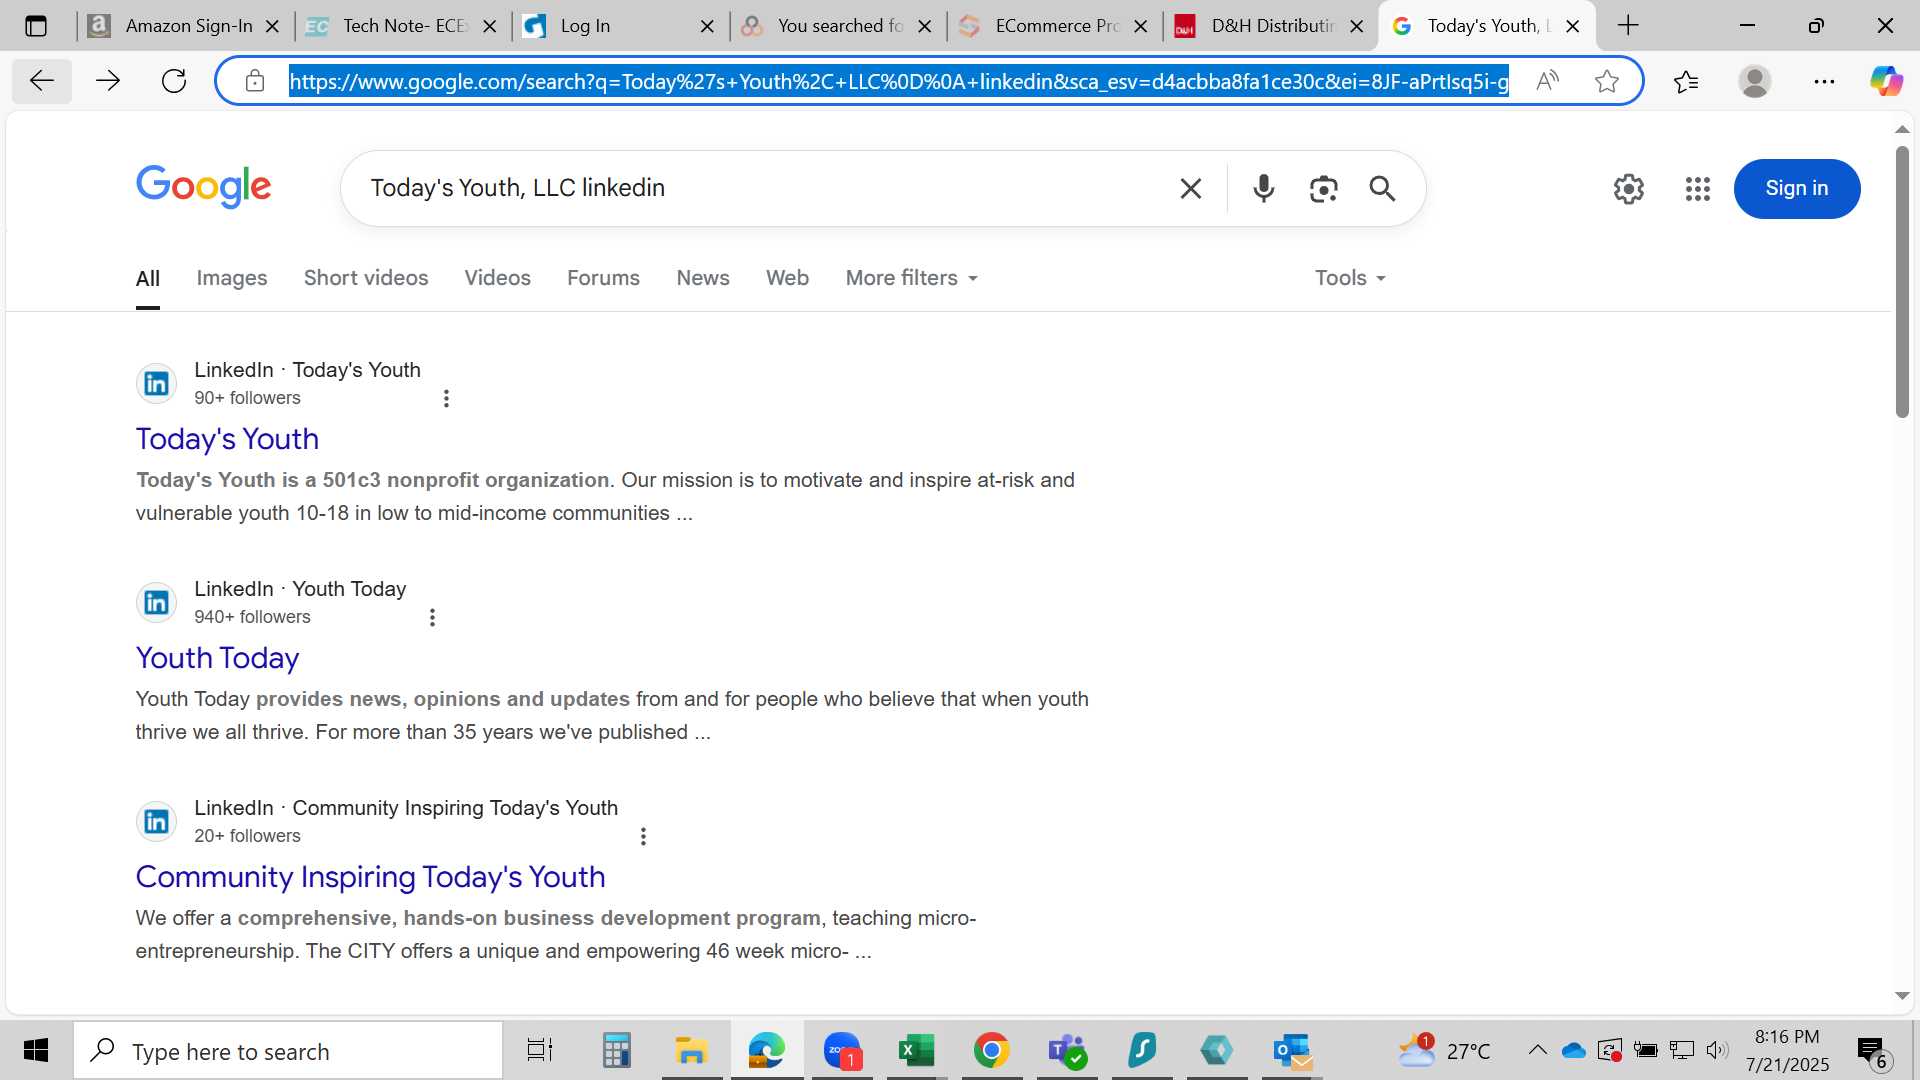This screenshot has width=1920, height=1080.
Task: Launch Calculator from the taskbar
Action: pyautogui.click(x=616, y=1051)
